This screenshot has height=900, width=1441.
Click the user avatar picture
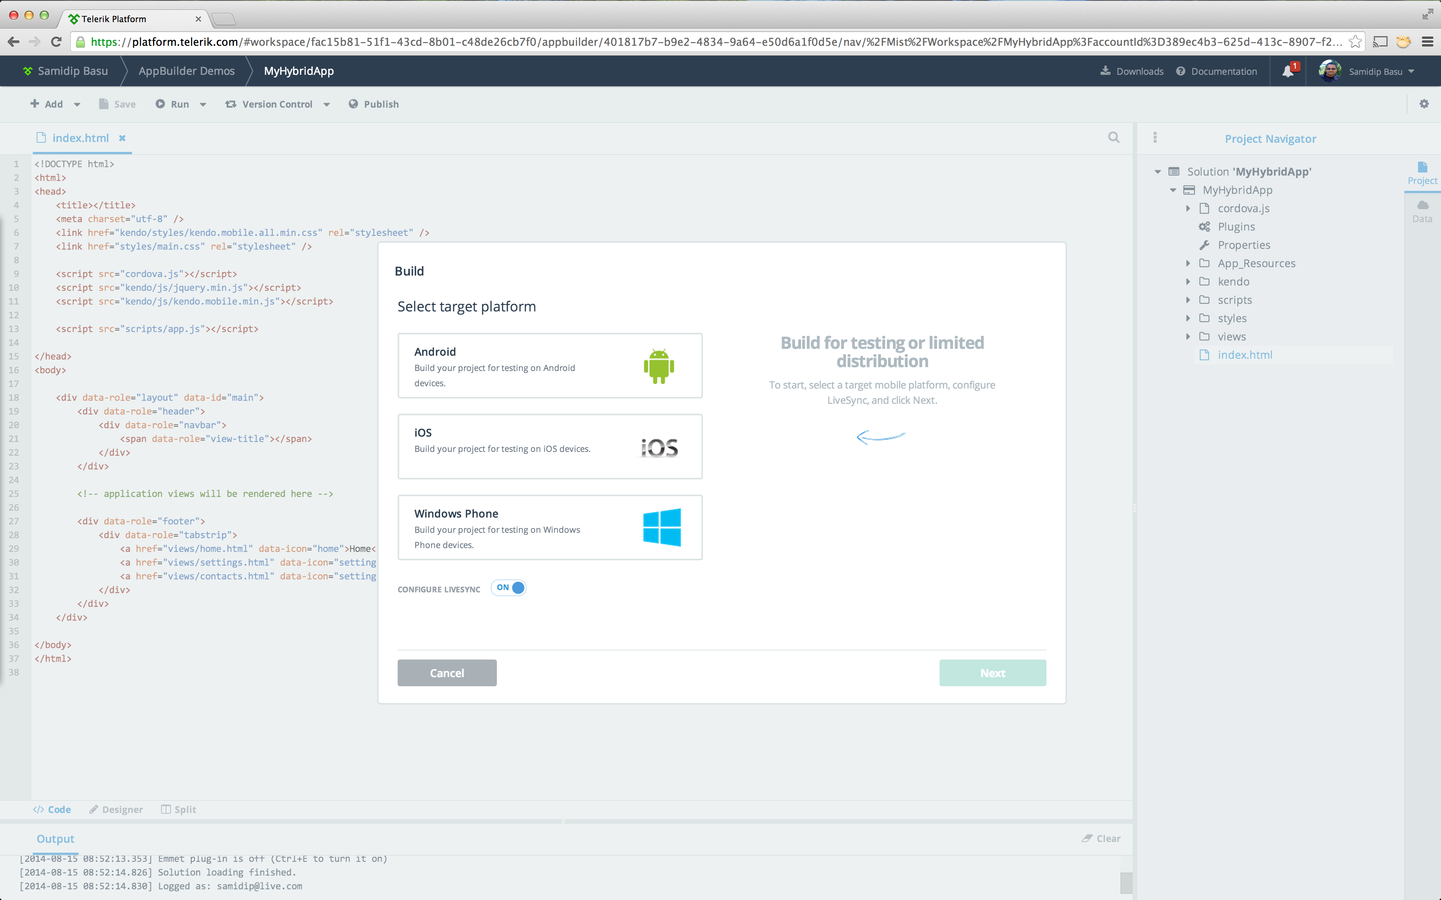[1330, 71]
